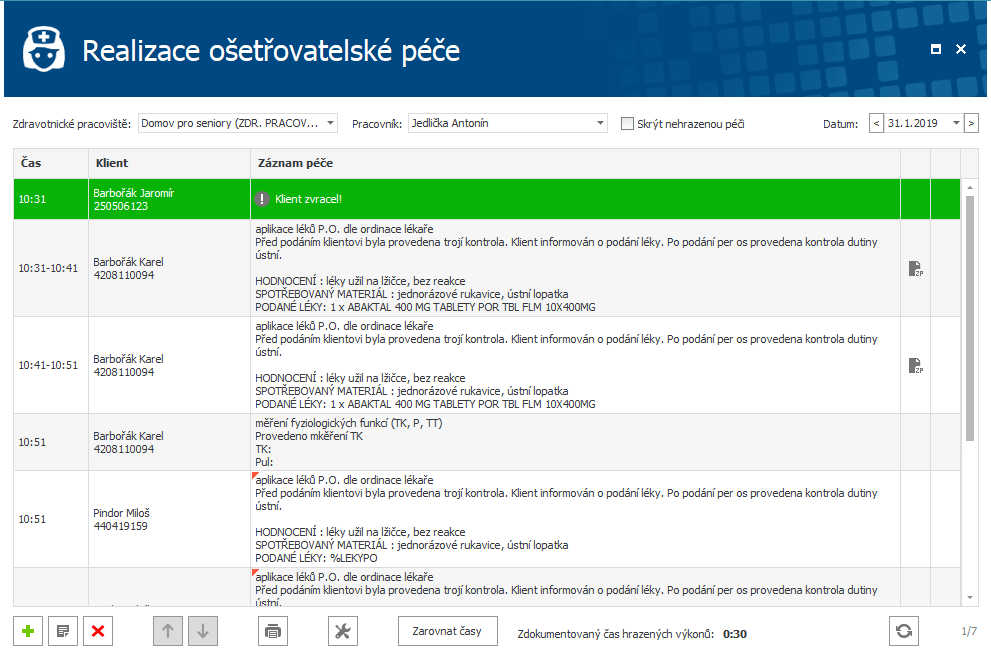This screenshot has height=658, width=991.
Task: Sort by the Čas column header
Action: point(51,163)
